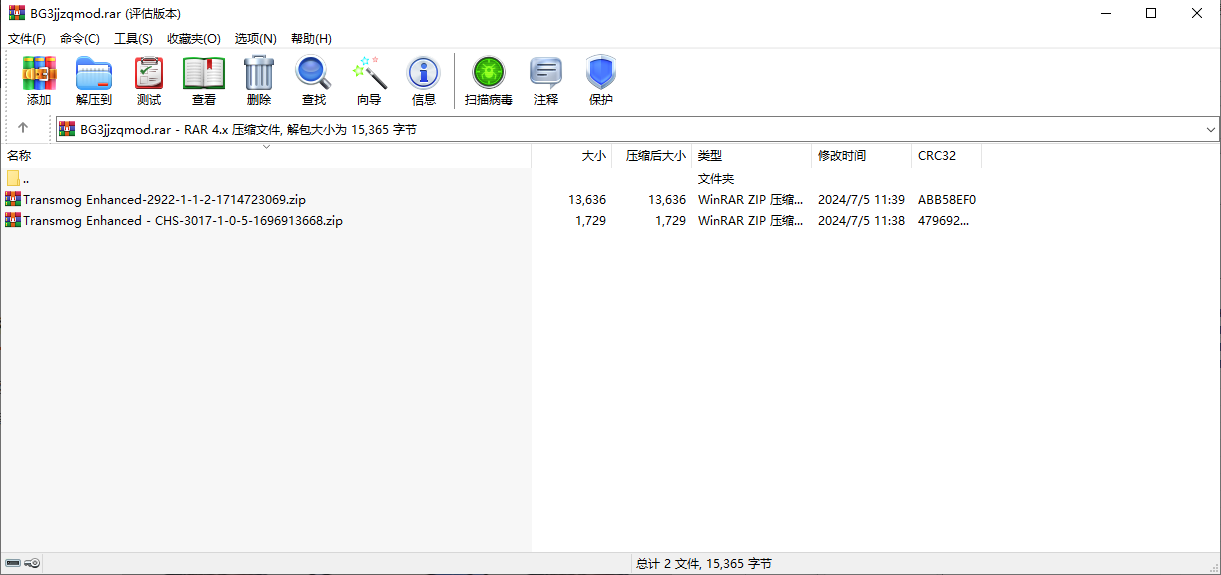Viewport: 1221px width, 575px height.
Task: Click the 文件夹 type label in parent row
Action: 716,179
